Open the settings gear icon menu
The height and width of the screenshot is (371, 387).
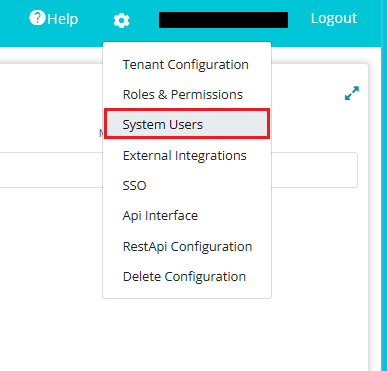point(121,20)
